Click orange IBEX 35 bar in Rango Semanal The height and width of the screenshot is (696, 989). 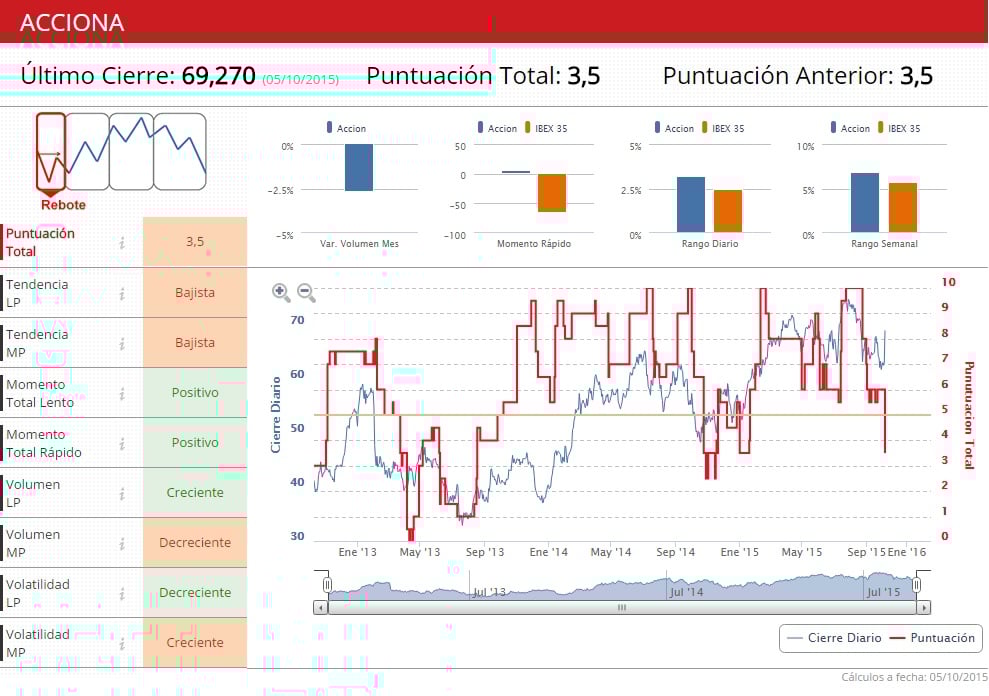[x=903, y=208]
